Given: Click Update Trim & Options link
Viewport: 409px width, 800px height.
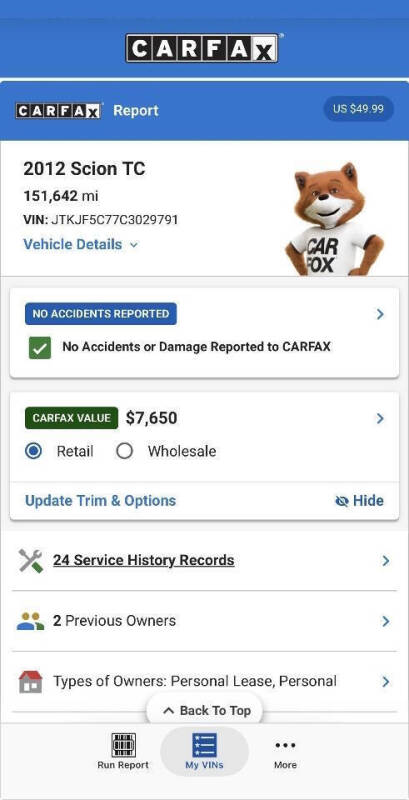Looking at the screenshot, I should (100, 501).
